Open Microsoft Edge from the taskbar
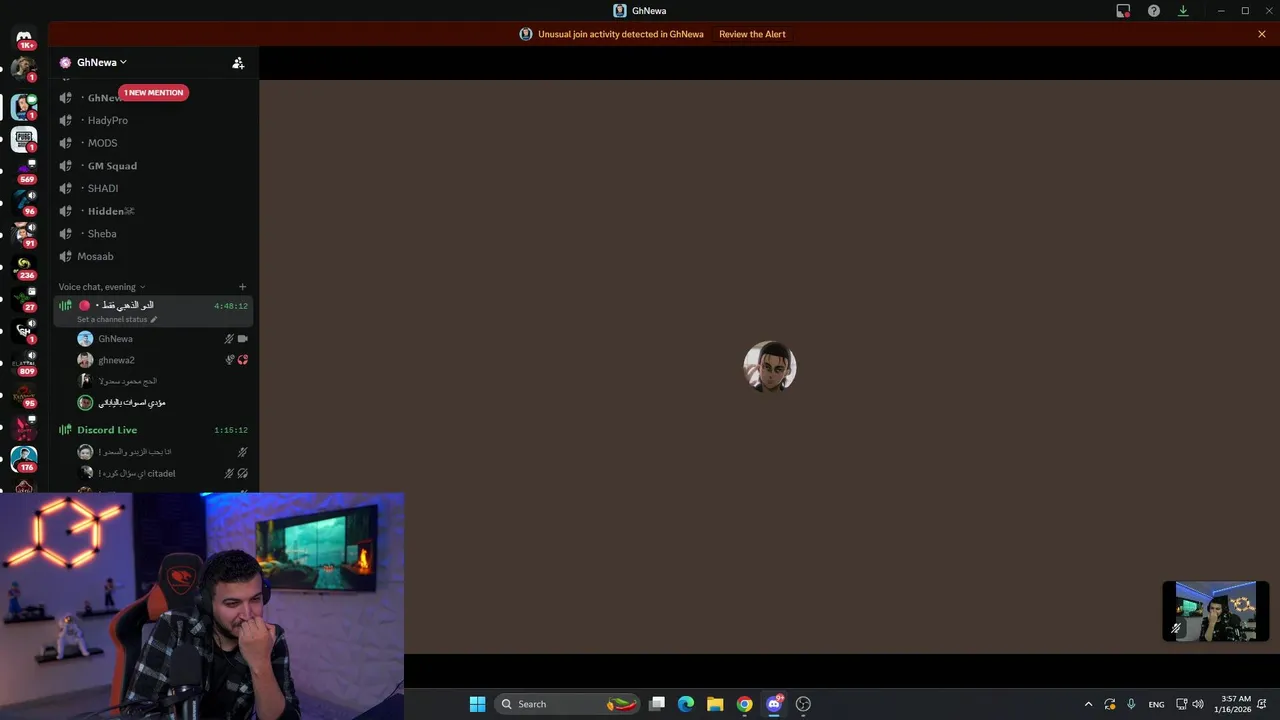 point(686,704)
